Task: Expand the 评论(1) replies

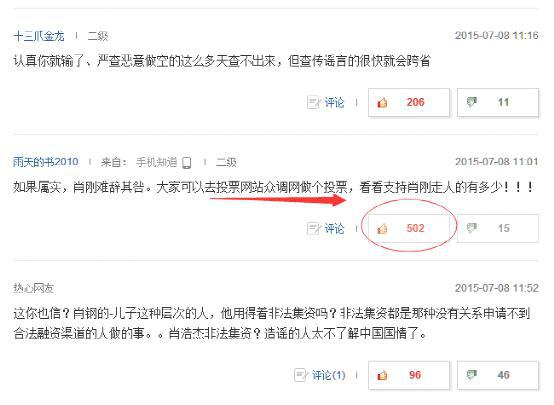Action: [329, 375]
